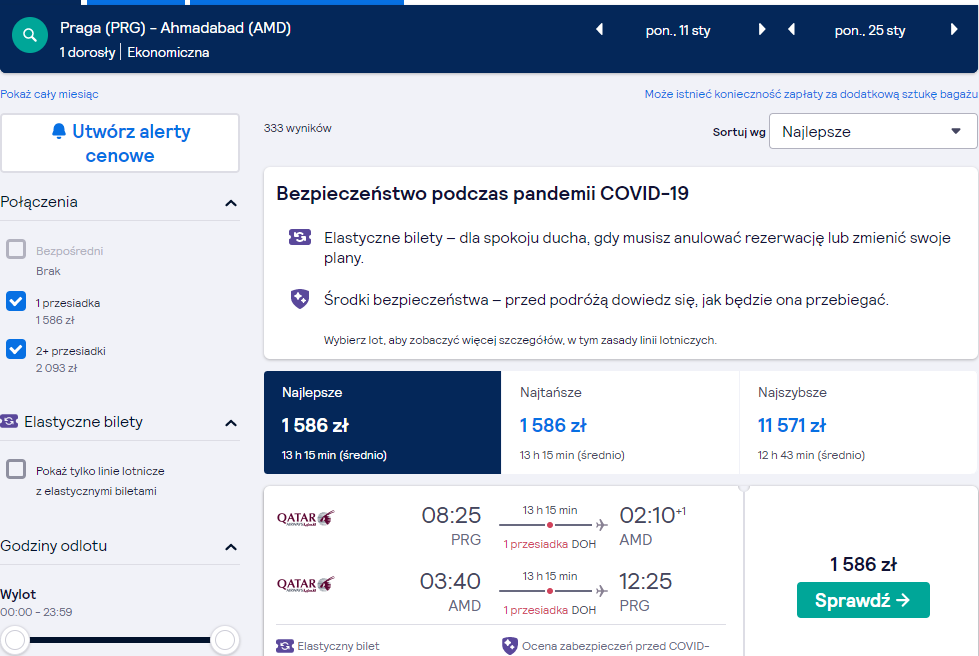The height and width of the screenshot is (656, 979).
Task: Click the pon. 25 sty return date
Action: [x=870, y=30]
